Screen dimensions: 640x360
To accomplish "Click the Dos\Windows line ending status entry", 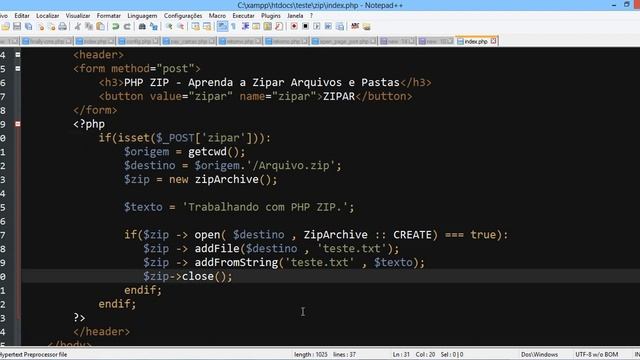I will tap(539, 354).
